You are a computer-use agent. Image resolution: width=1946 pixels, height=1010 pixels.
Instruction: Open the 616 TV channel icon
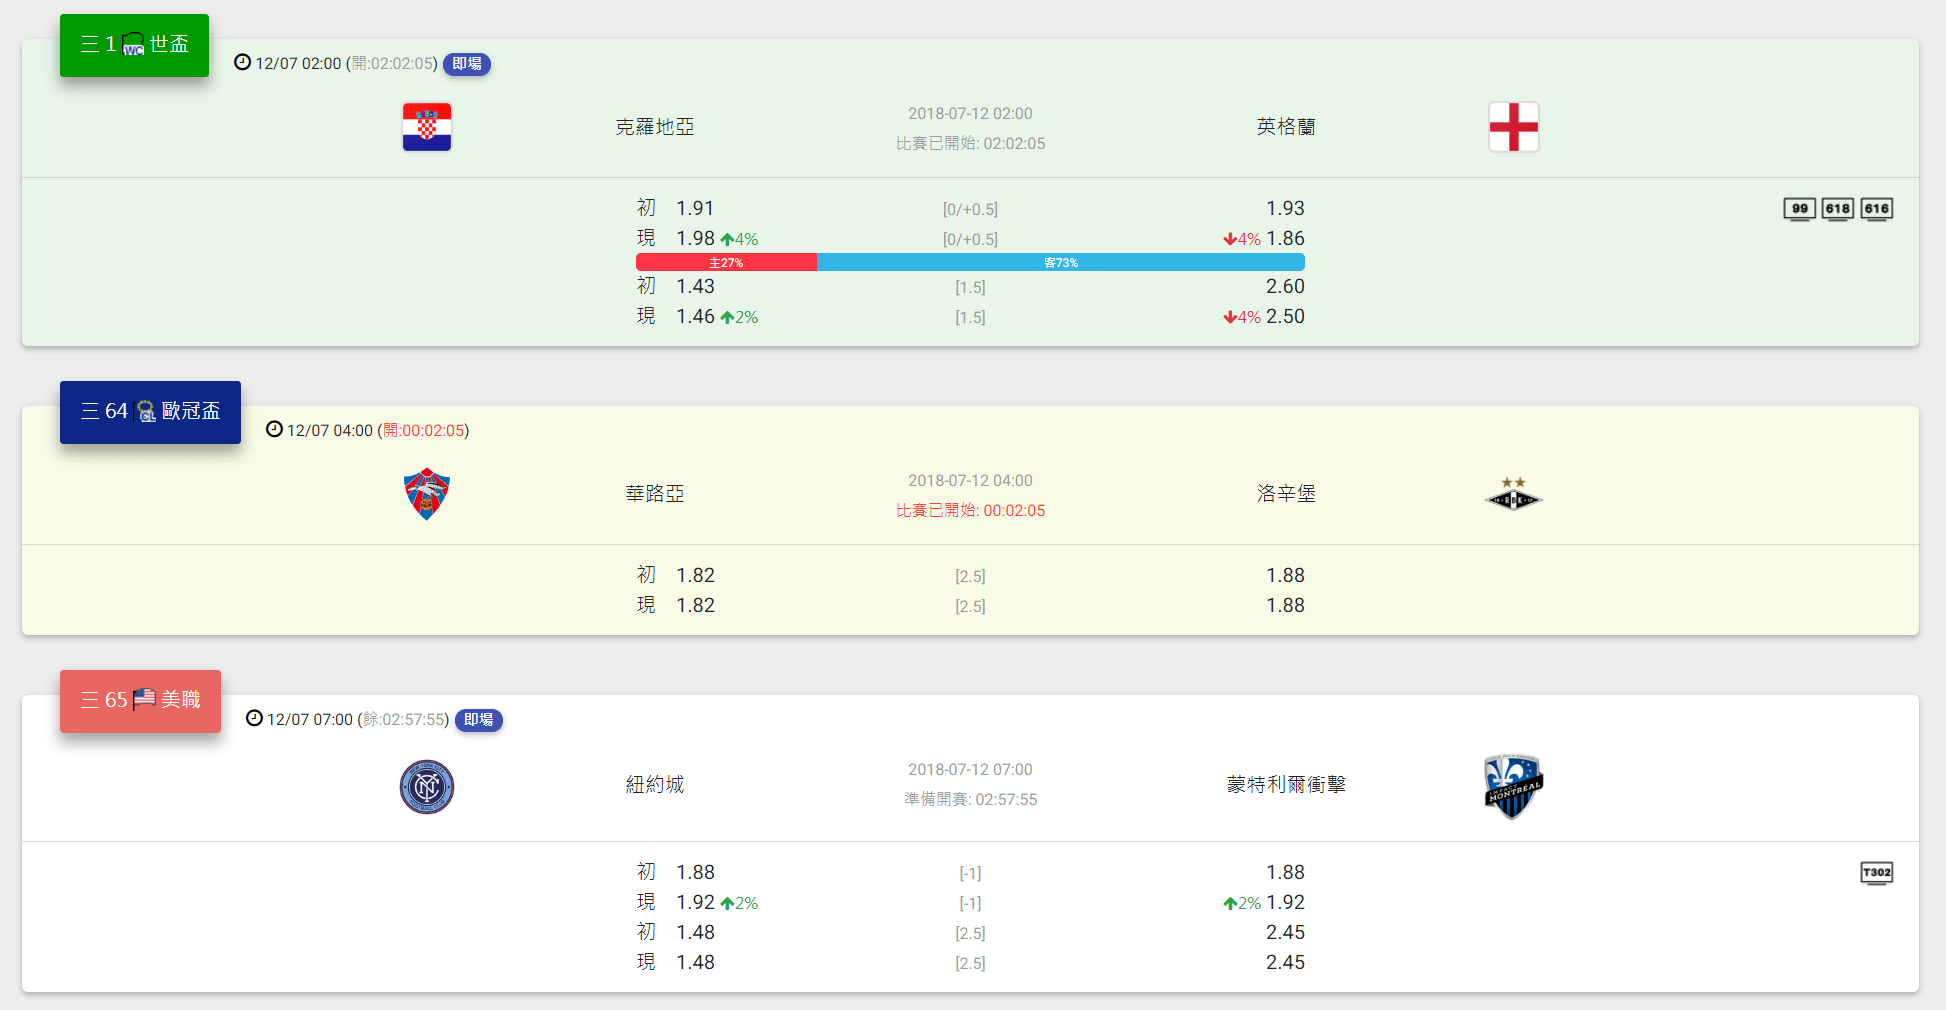pos(1876,209)
